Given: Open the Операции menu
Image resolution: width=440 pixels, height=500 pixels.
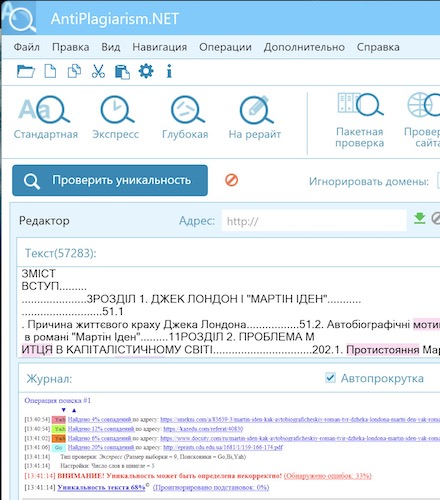Looking at the screenshot, I should coord(225,47).
